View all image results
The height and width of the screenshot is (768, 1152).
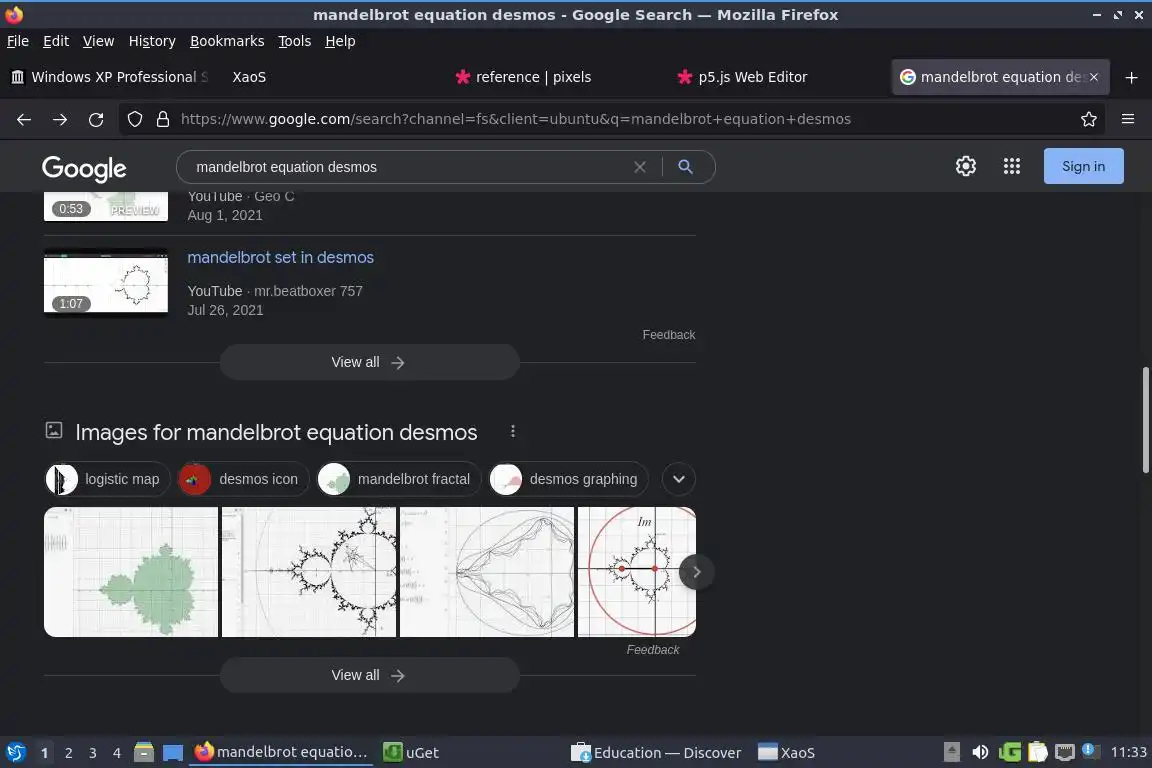pos(370,675)
